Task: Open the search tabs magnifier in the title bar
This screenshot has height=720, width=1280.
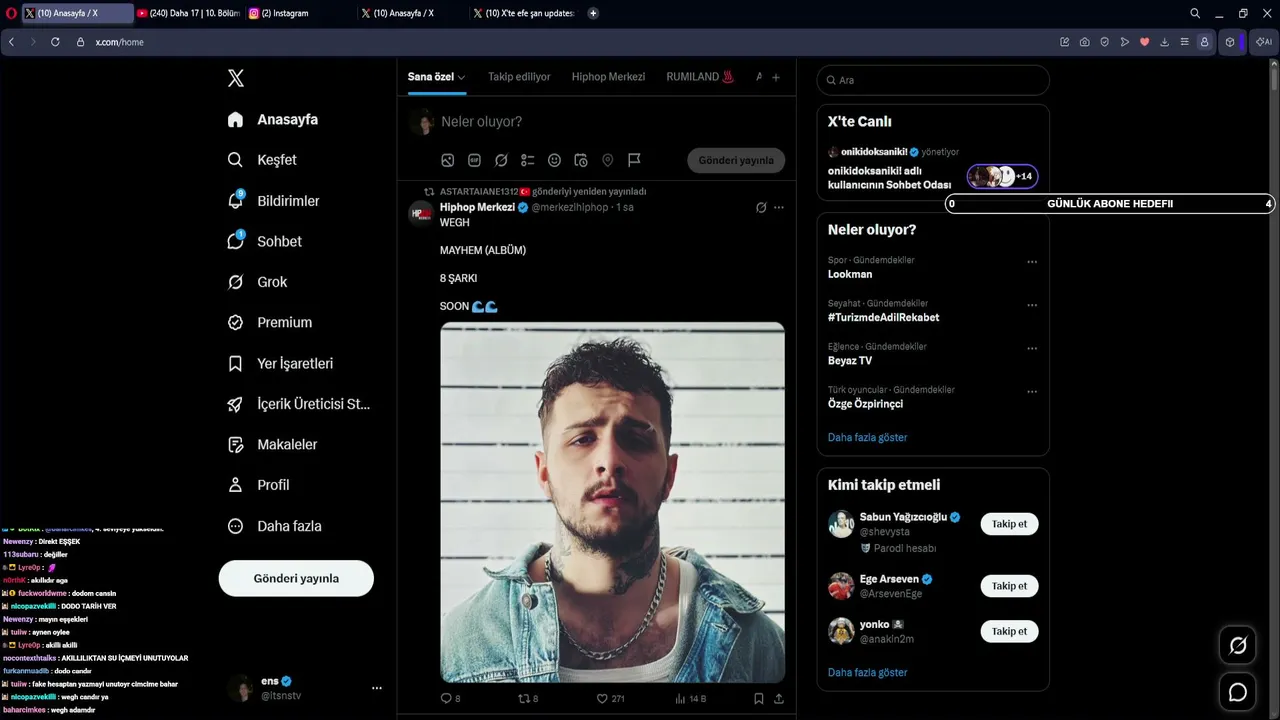Action: pos(1195,13)
